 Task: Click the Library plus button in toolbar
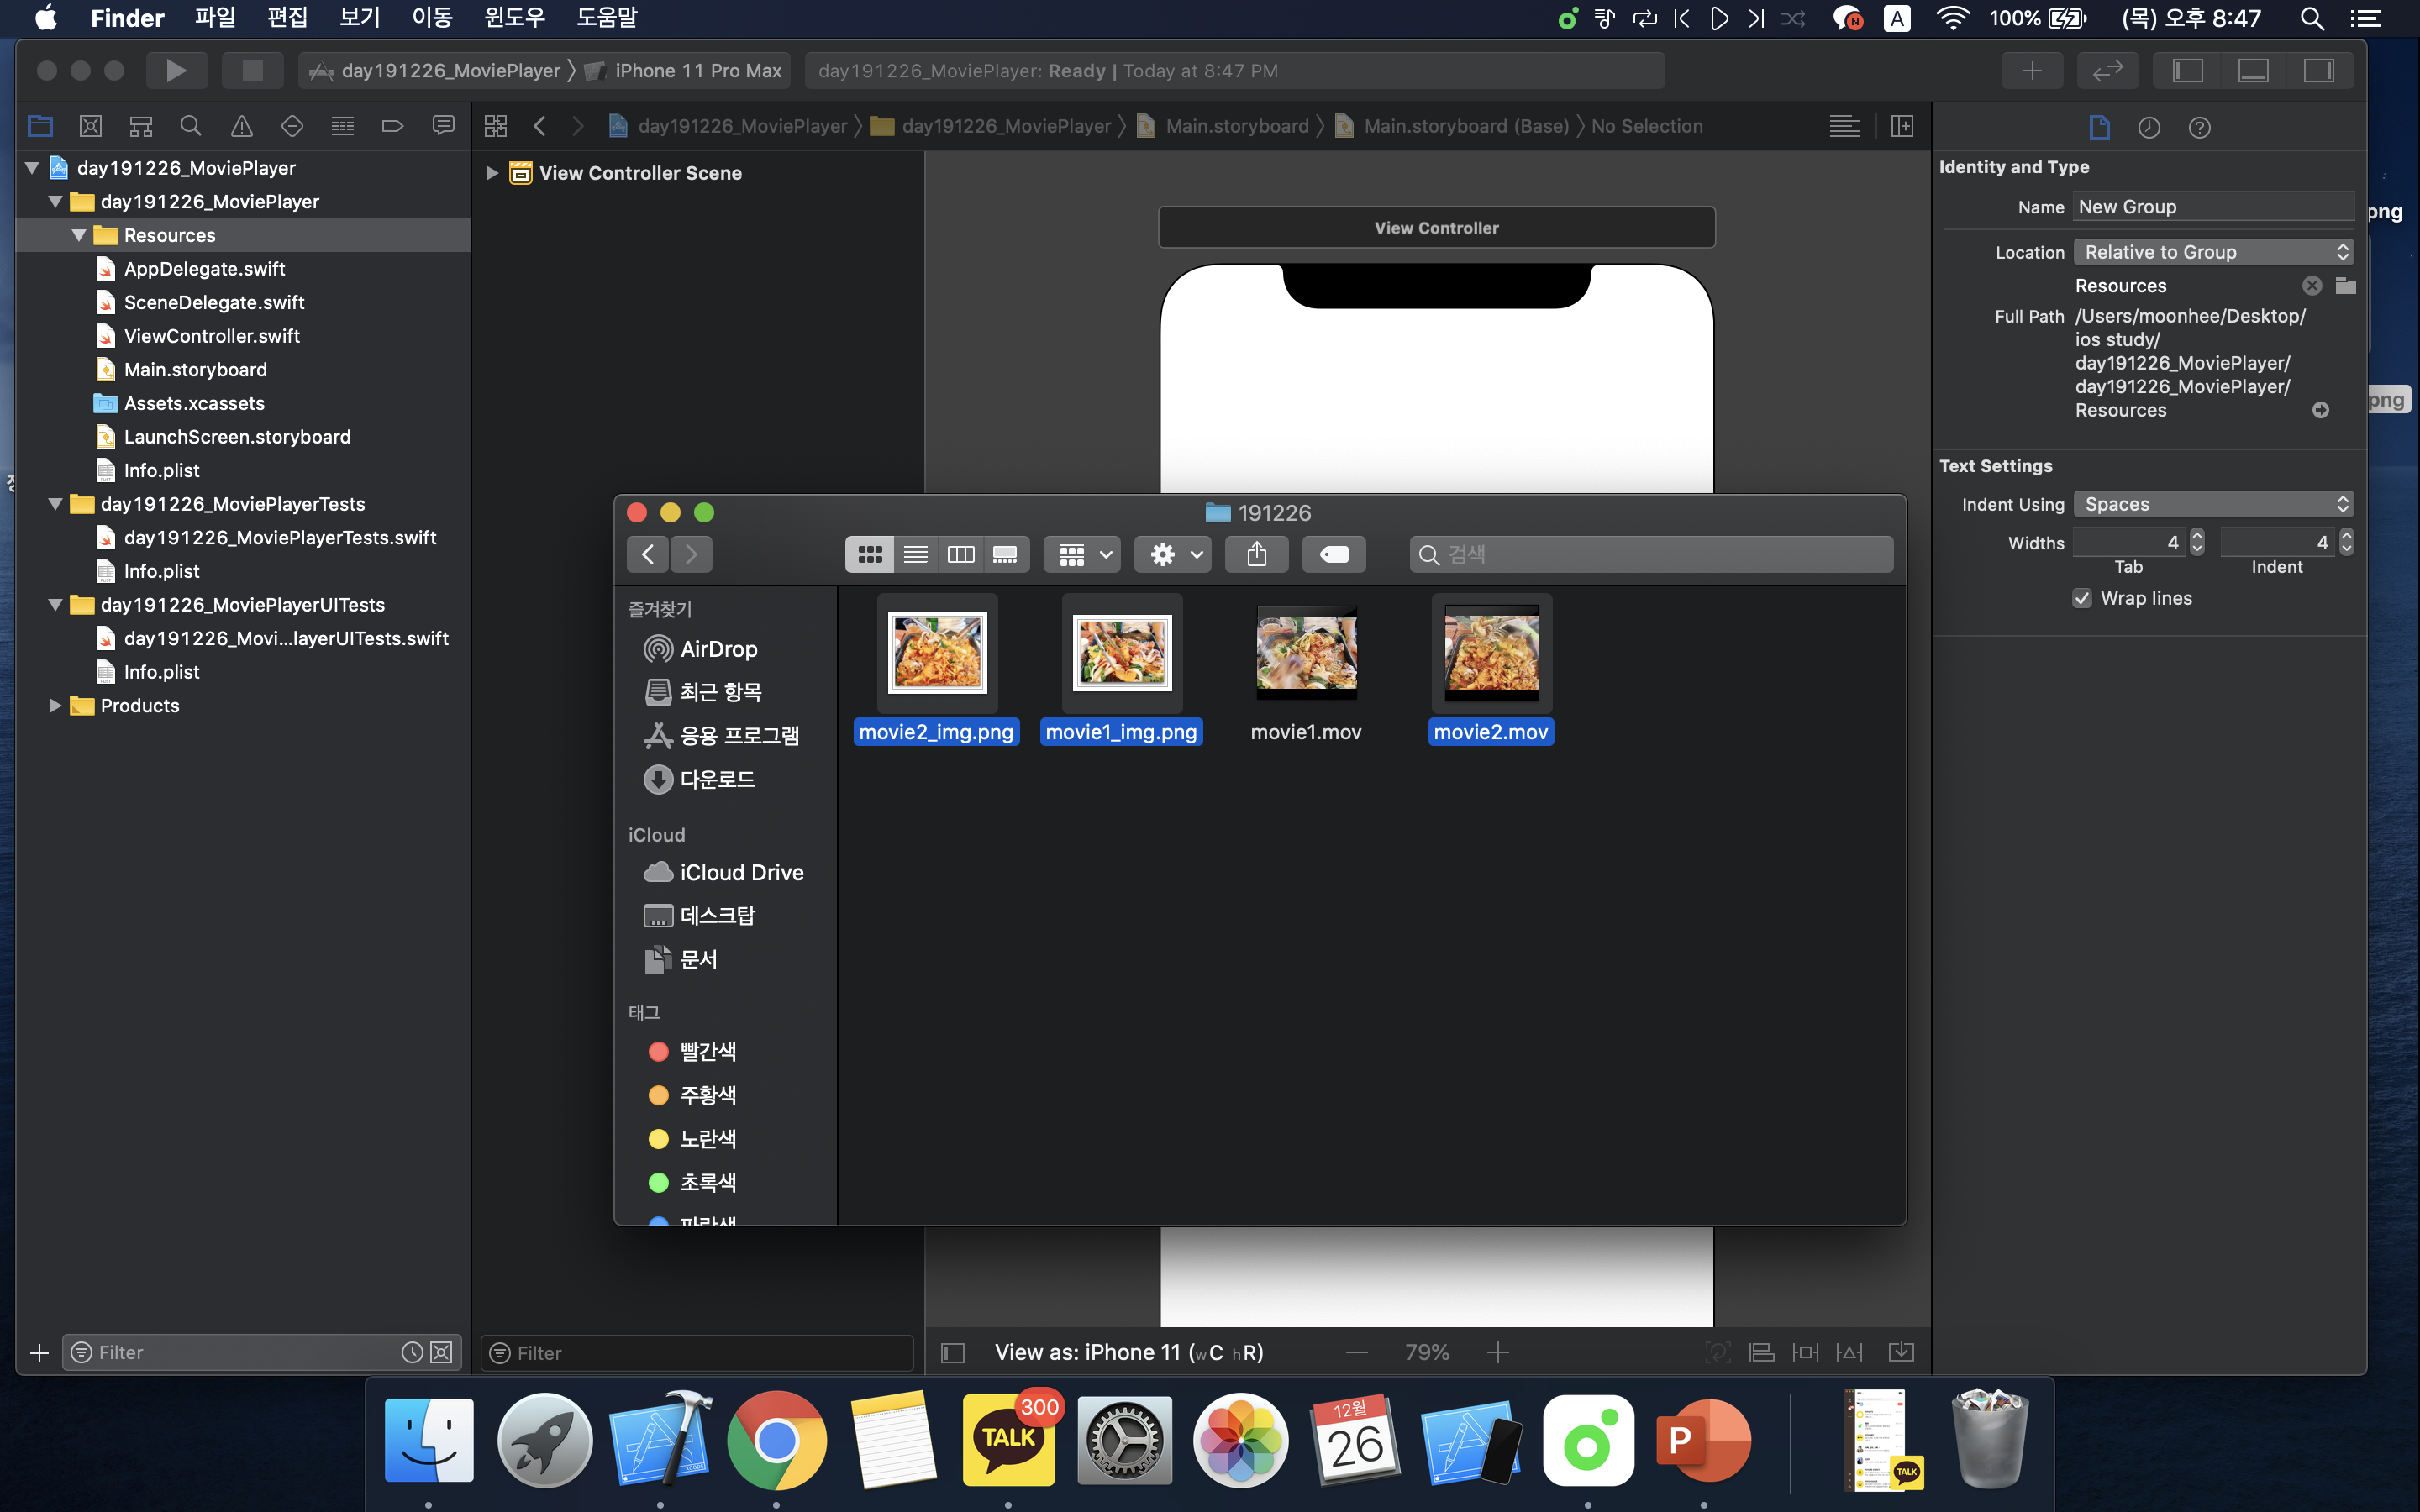2031,70
